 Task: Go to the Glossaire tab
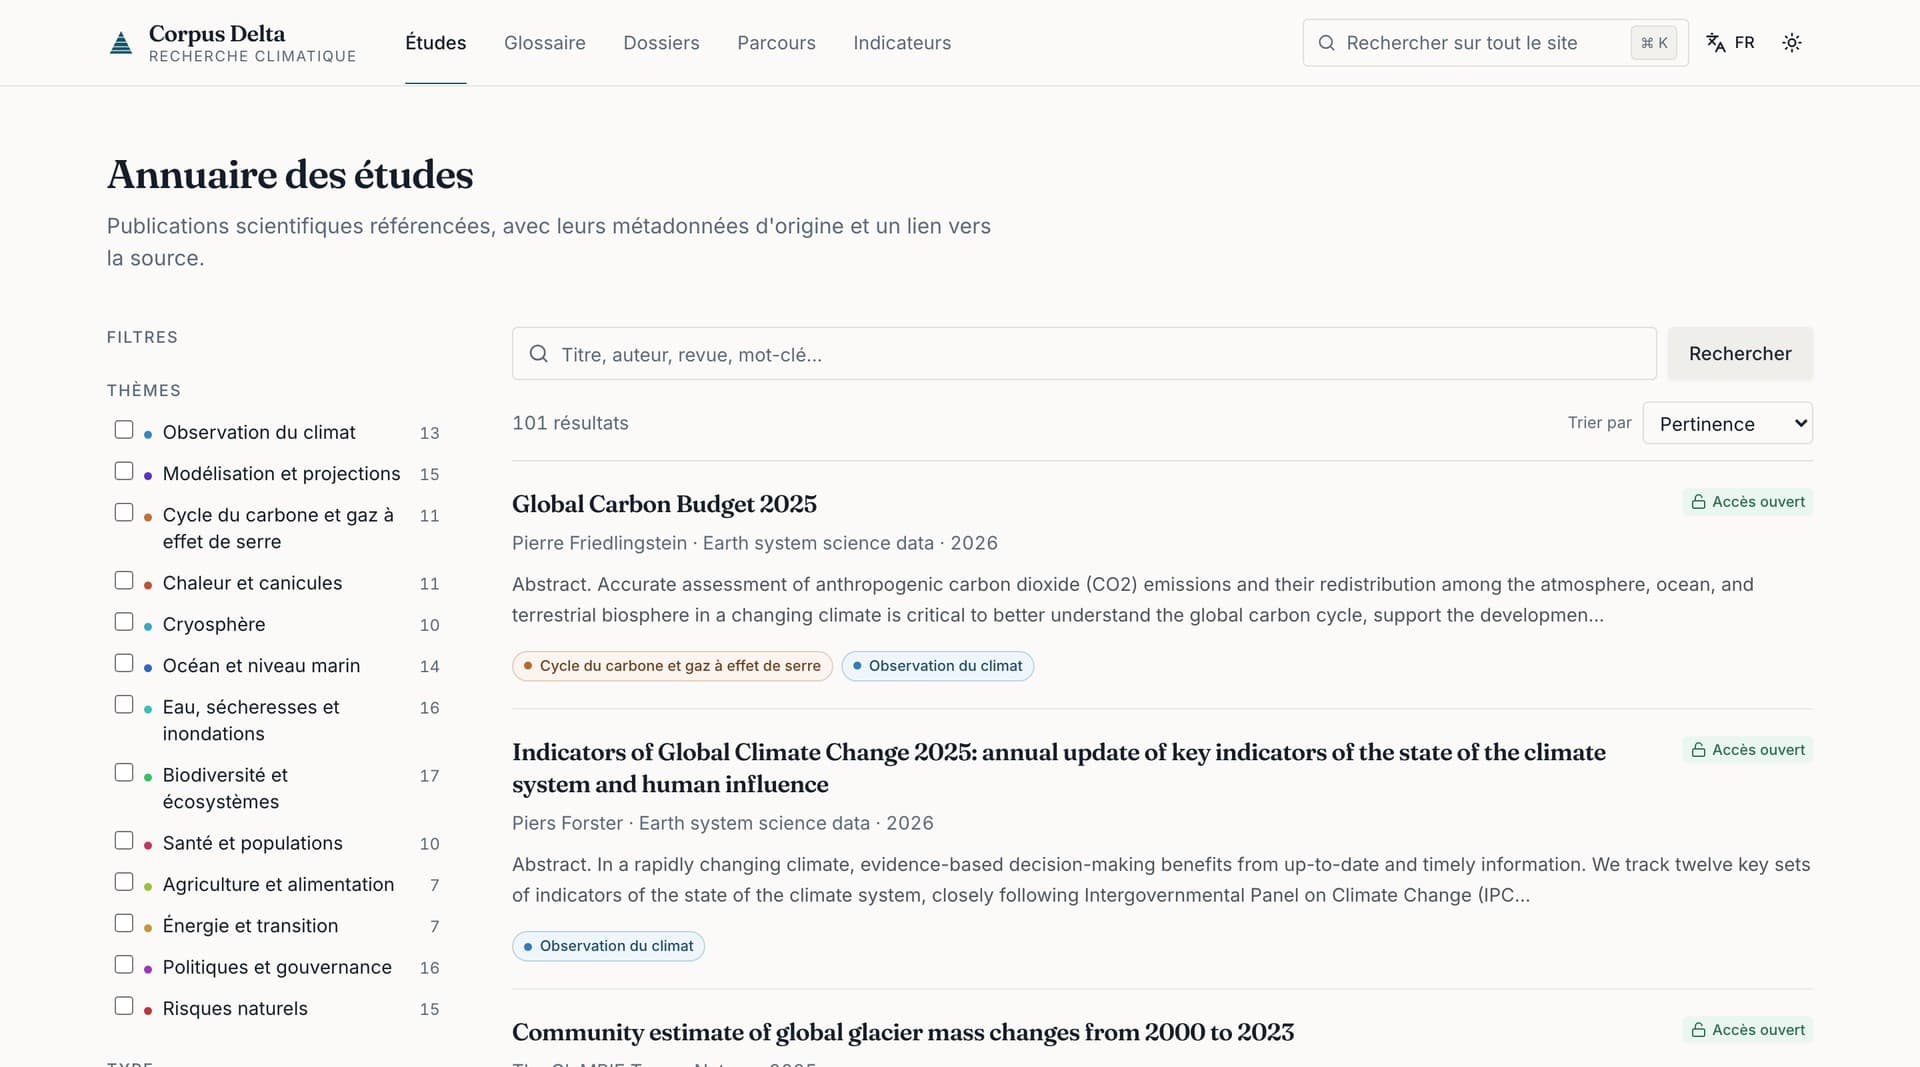[x=545, y=43]
